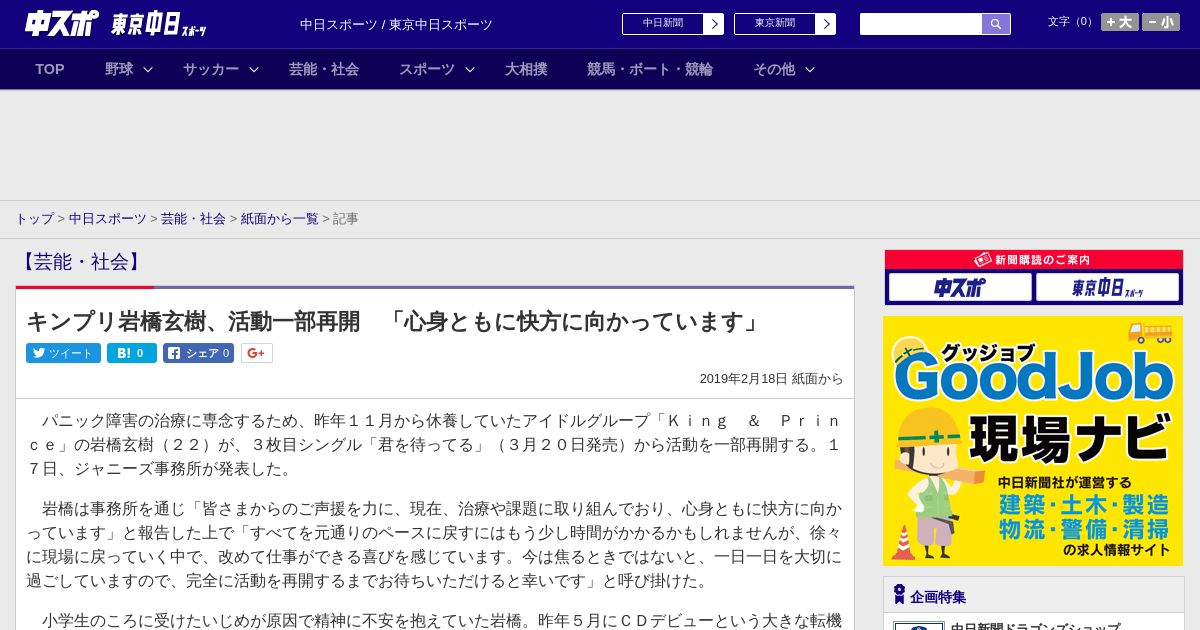1200x630 pixels.
Task: Click the 東京中日スポーツ header logo
Action: (x=159, y=24)
